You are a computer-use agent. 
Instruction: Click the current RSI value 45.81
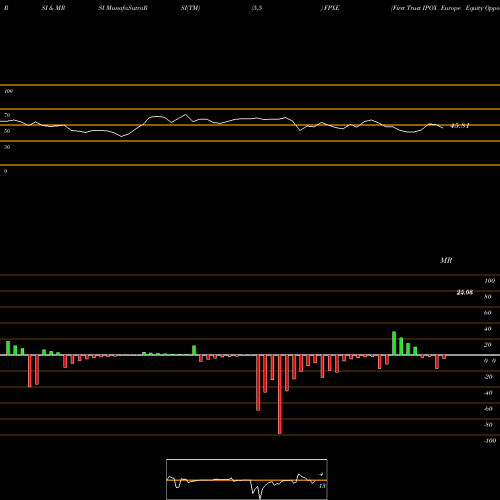(460, 126)
